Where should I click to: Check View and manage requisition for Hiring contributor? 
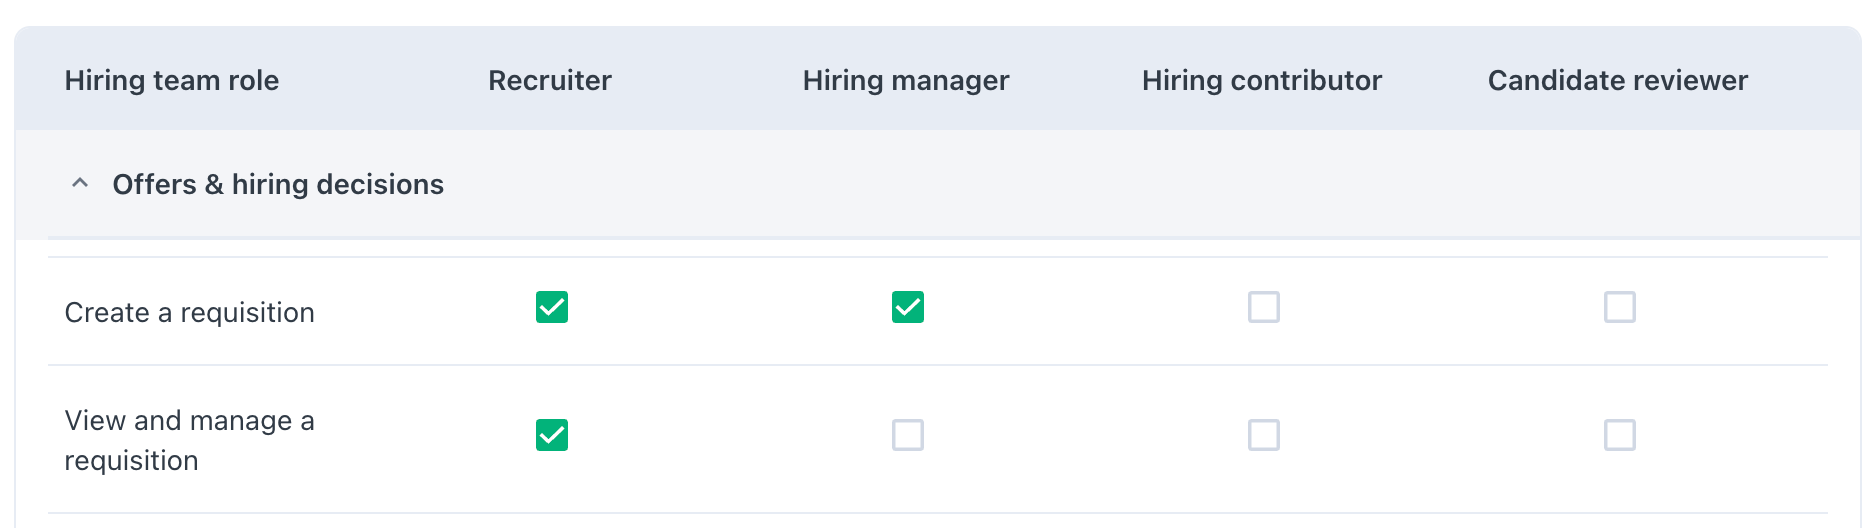point(1264,435)
